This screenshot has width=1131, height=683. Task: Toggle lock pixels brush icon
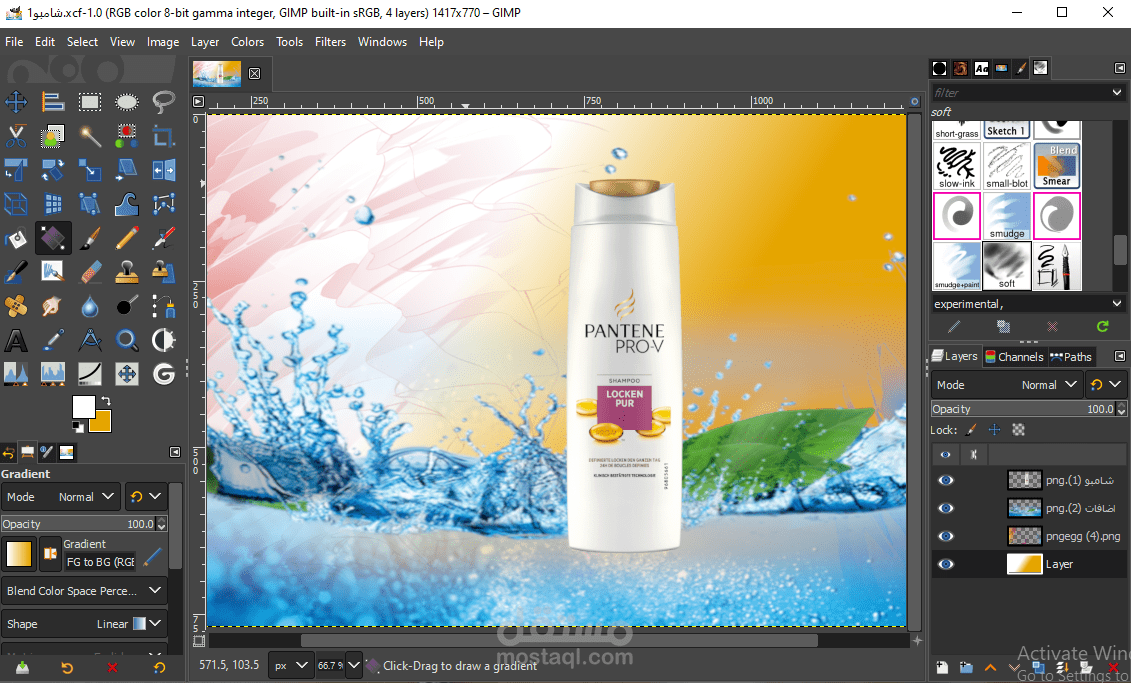click(x=972, y=430)
